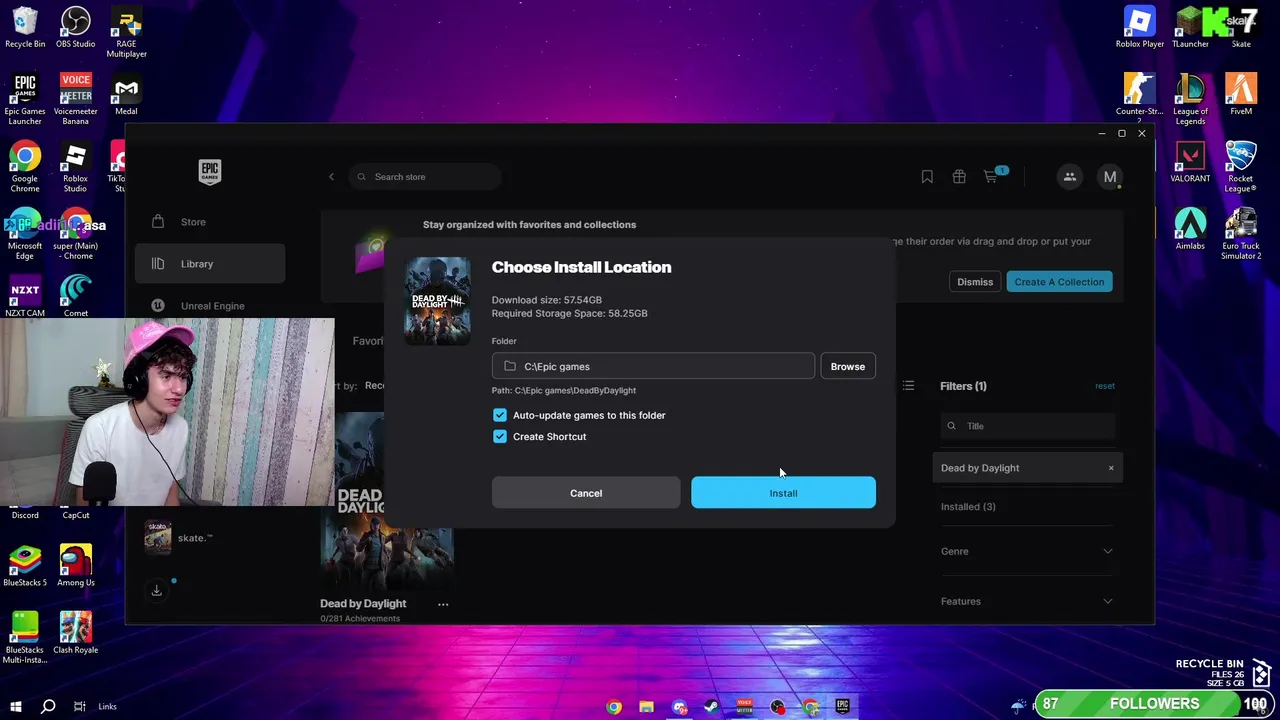This screenshot has width=1280, height=720.
Task: Open Roblox Studio desktop icon
Action: 76,167
